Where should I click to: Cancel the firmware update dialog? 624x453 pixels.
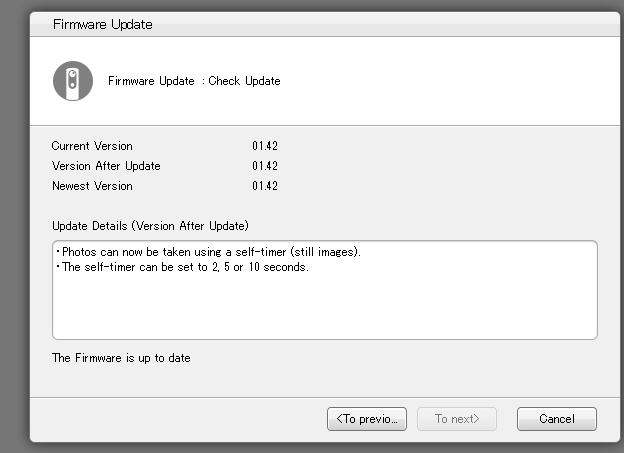pos(557,419)
